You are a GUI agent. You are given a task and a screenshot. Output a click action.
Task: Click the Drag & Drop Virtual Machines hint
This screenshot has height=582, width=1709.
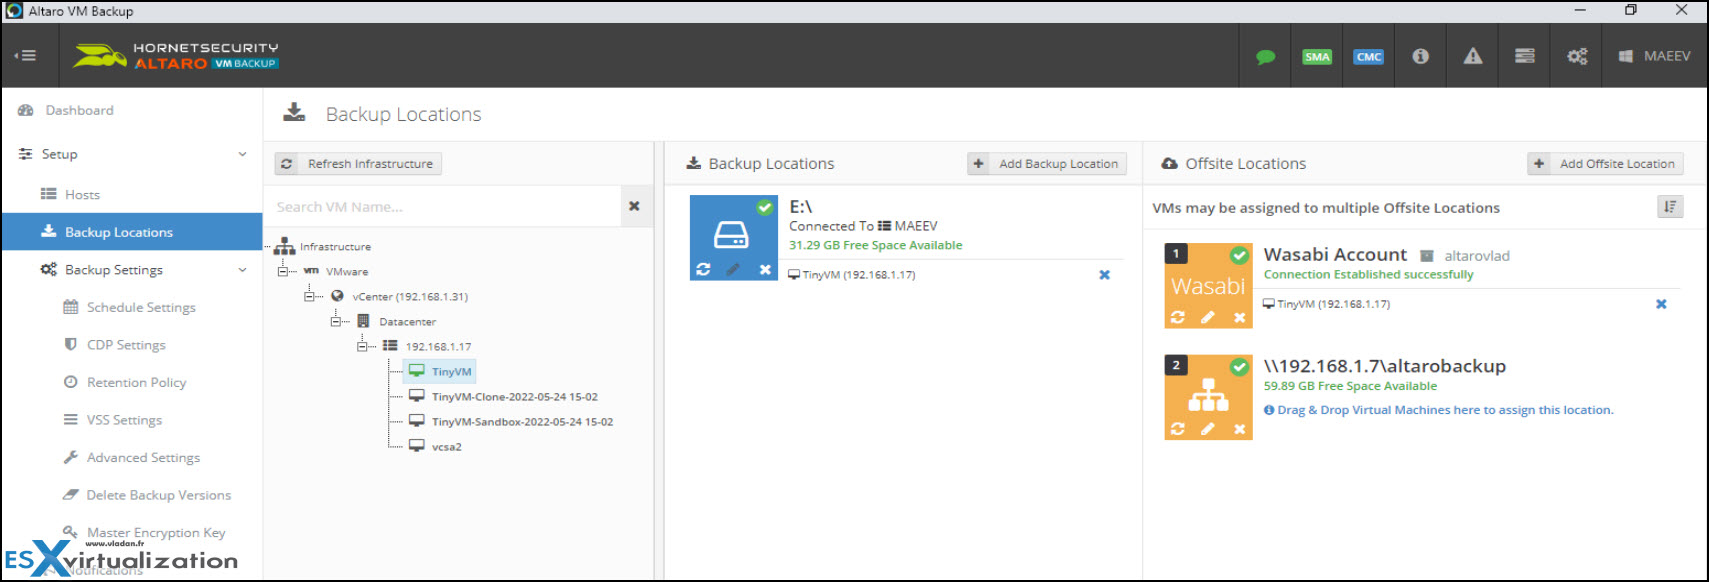[x=1439, y=410]
